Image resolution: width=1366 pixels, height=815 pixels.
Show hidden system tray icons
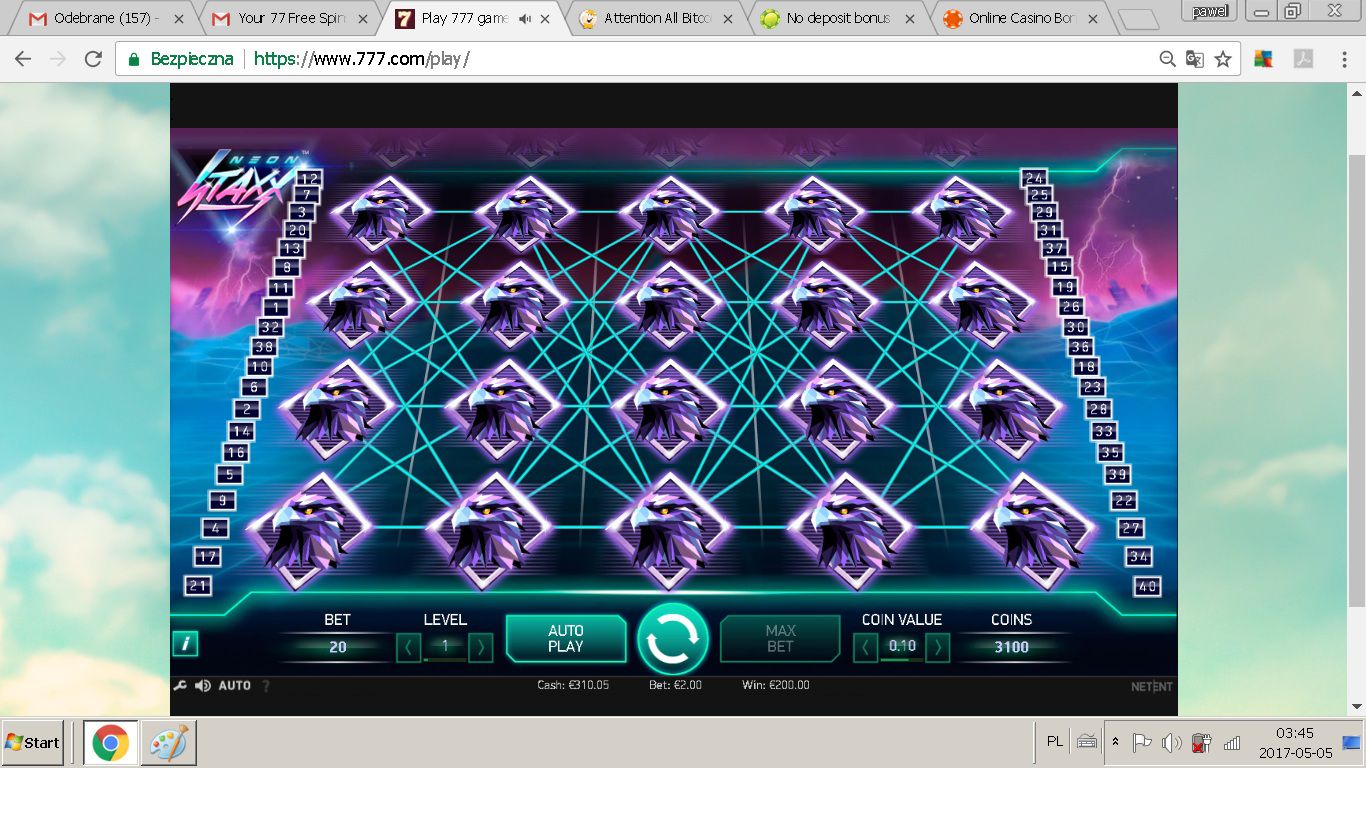pos(1116,742)
